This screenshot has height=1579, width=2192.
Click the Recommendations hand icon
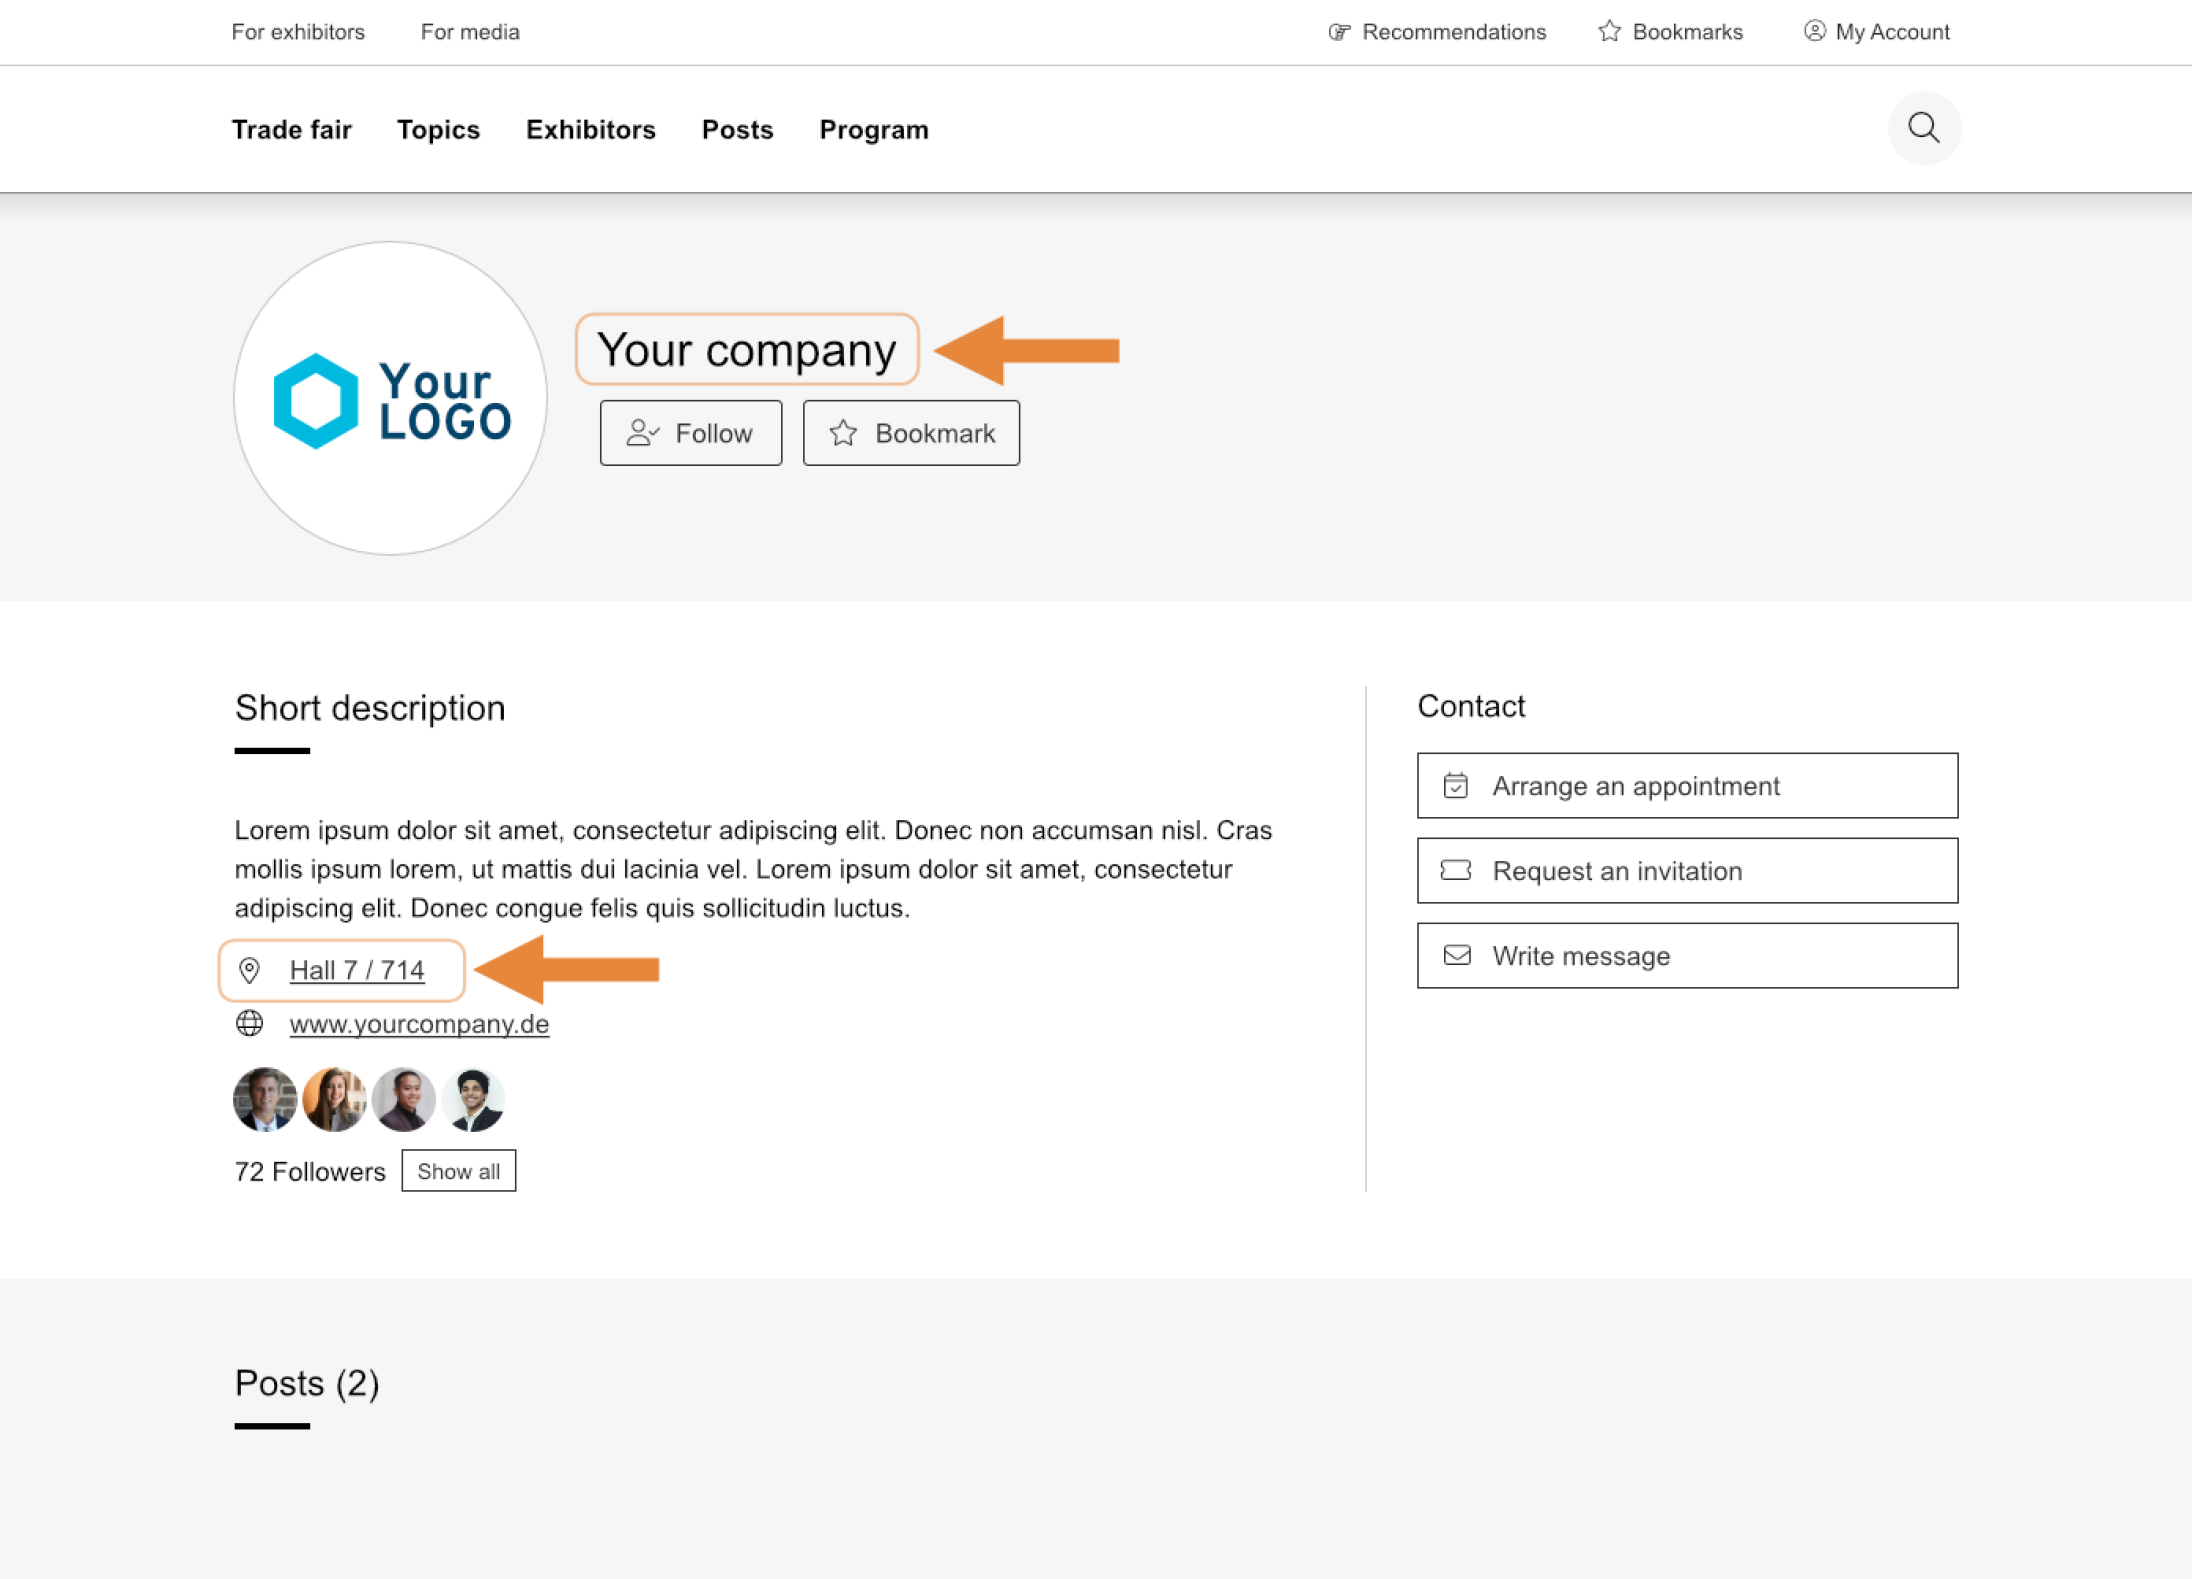pyautogui.click(x=1339, y=32)
